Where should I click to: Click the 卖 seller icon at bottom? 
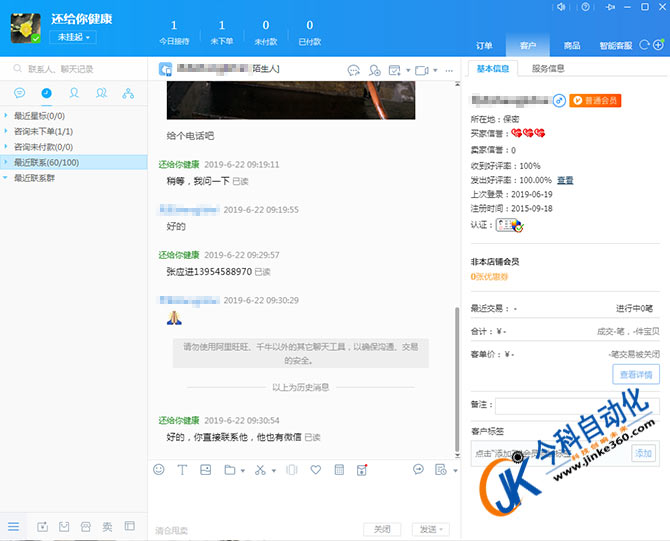click(107, 526)
